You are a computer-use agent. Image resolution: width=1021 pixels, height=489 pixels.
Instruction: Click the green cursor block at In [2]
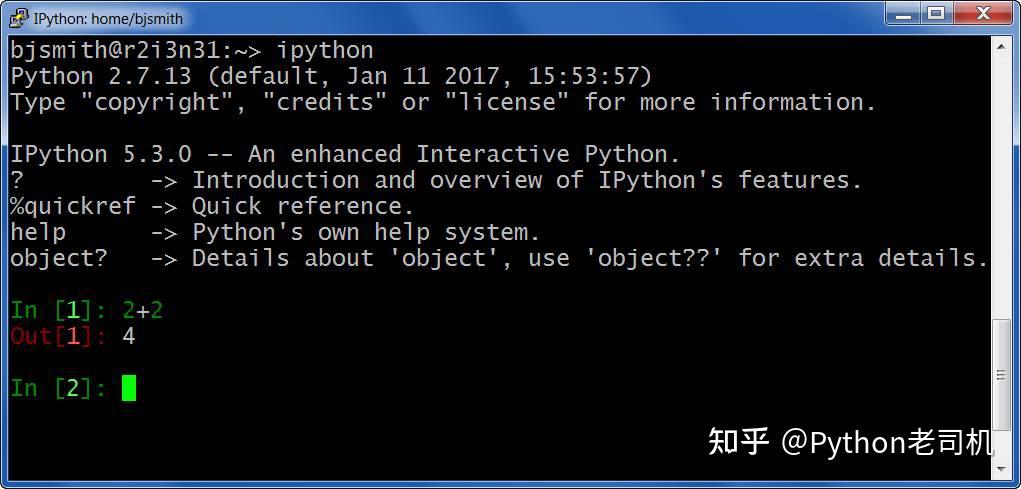129,388
